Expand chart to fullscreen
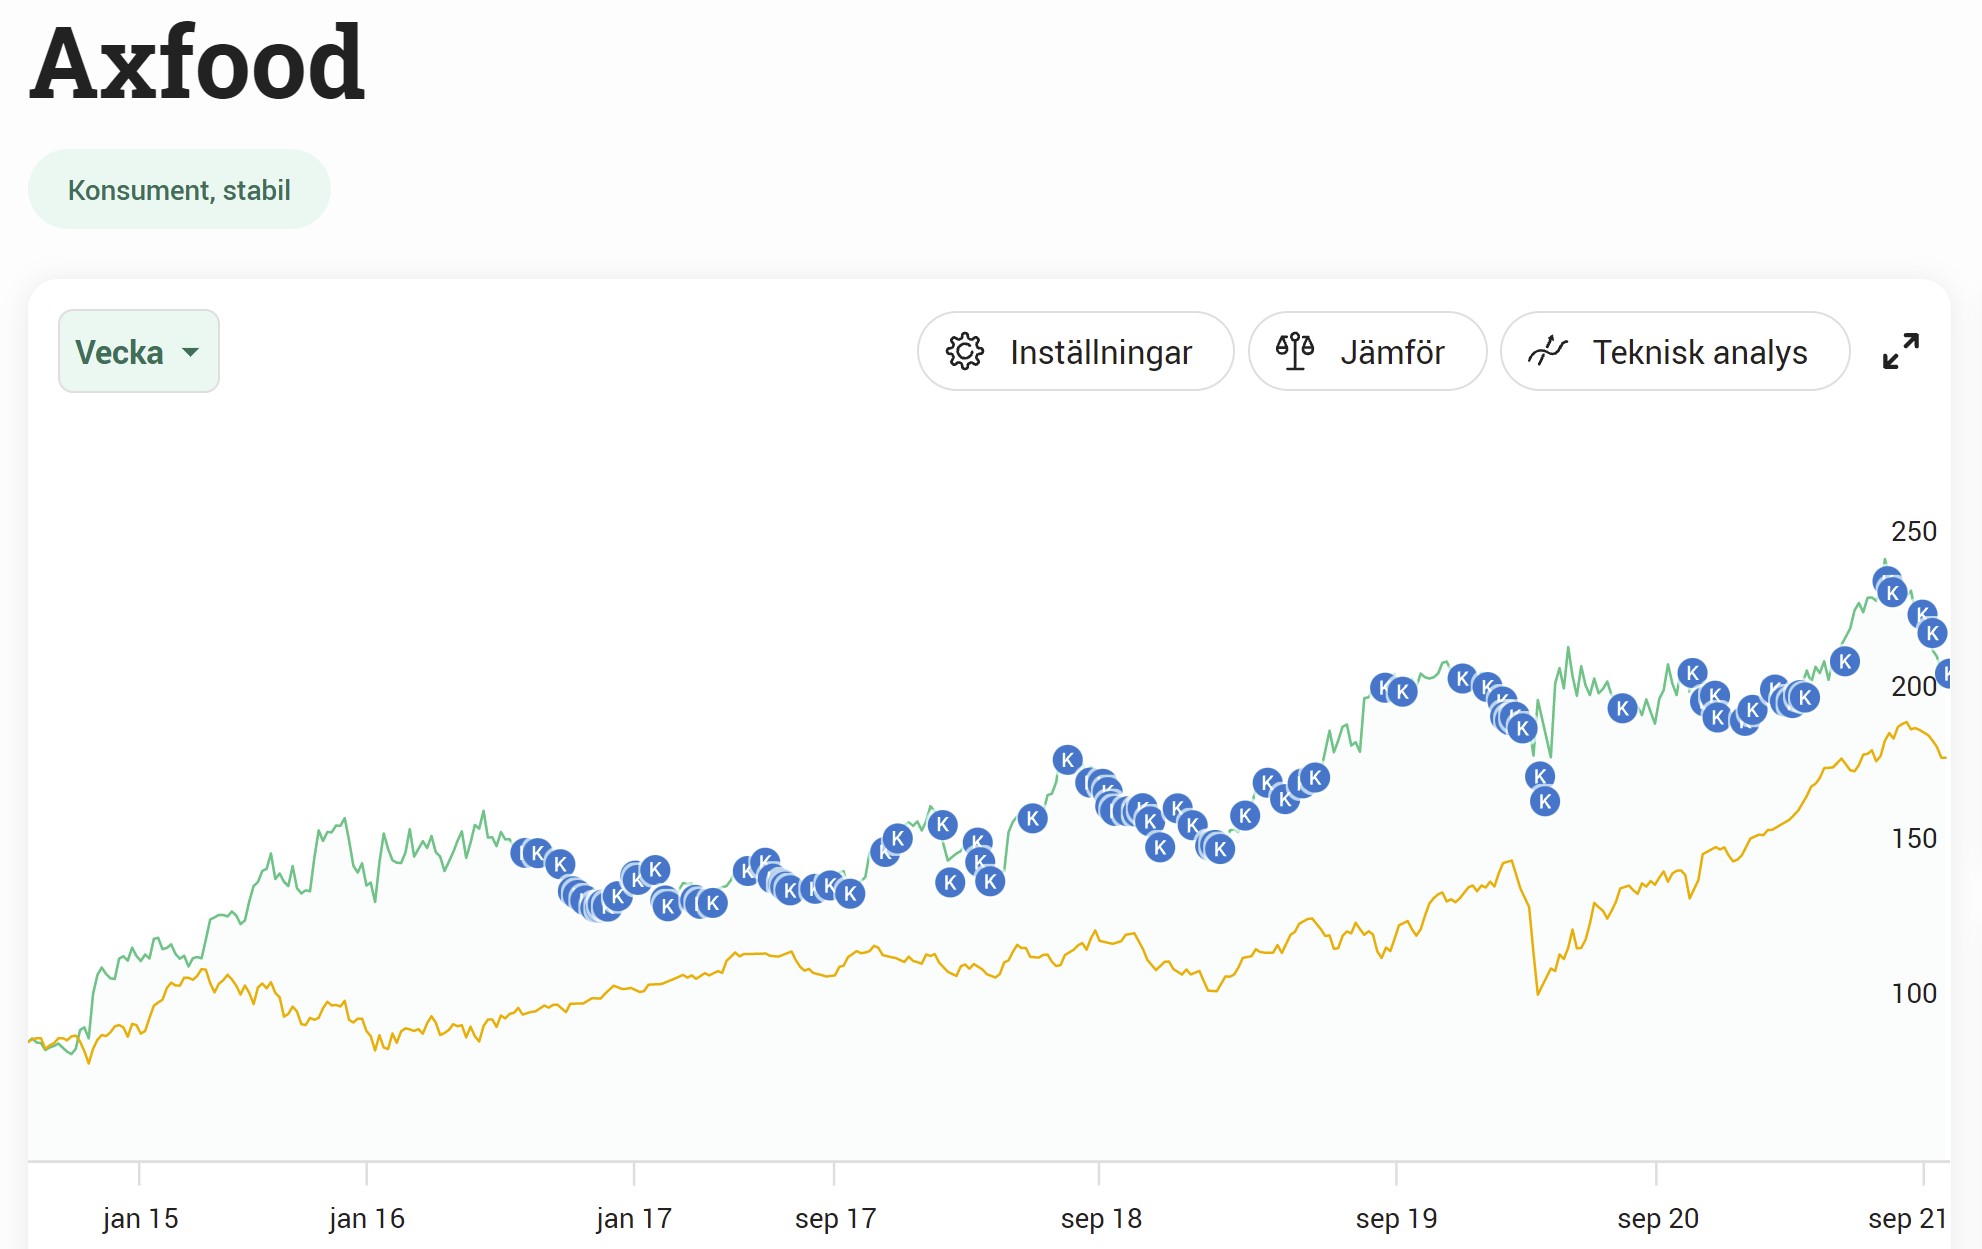The width and height of the screenshot is (1982, 1249). click(x=1900, y=351)
